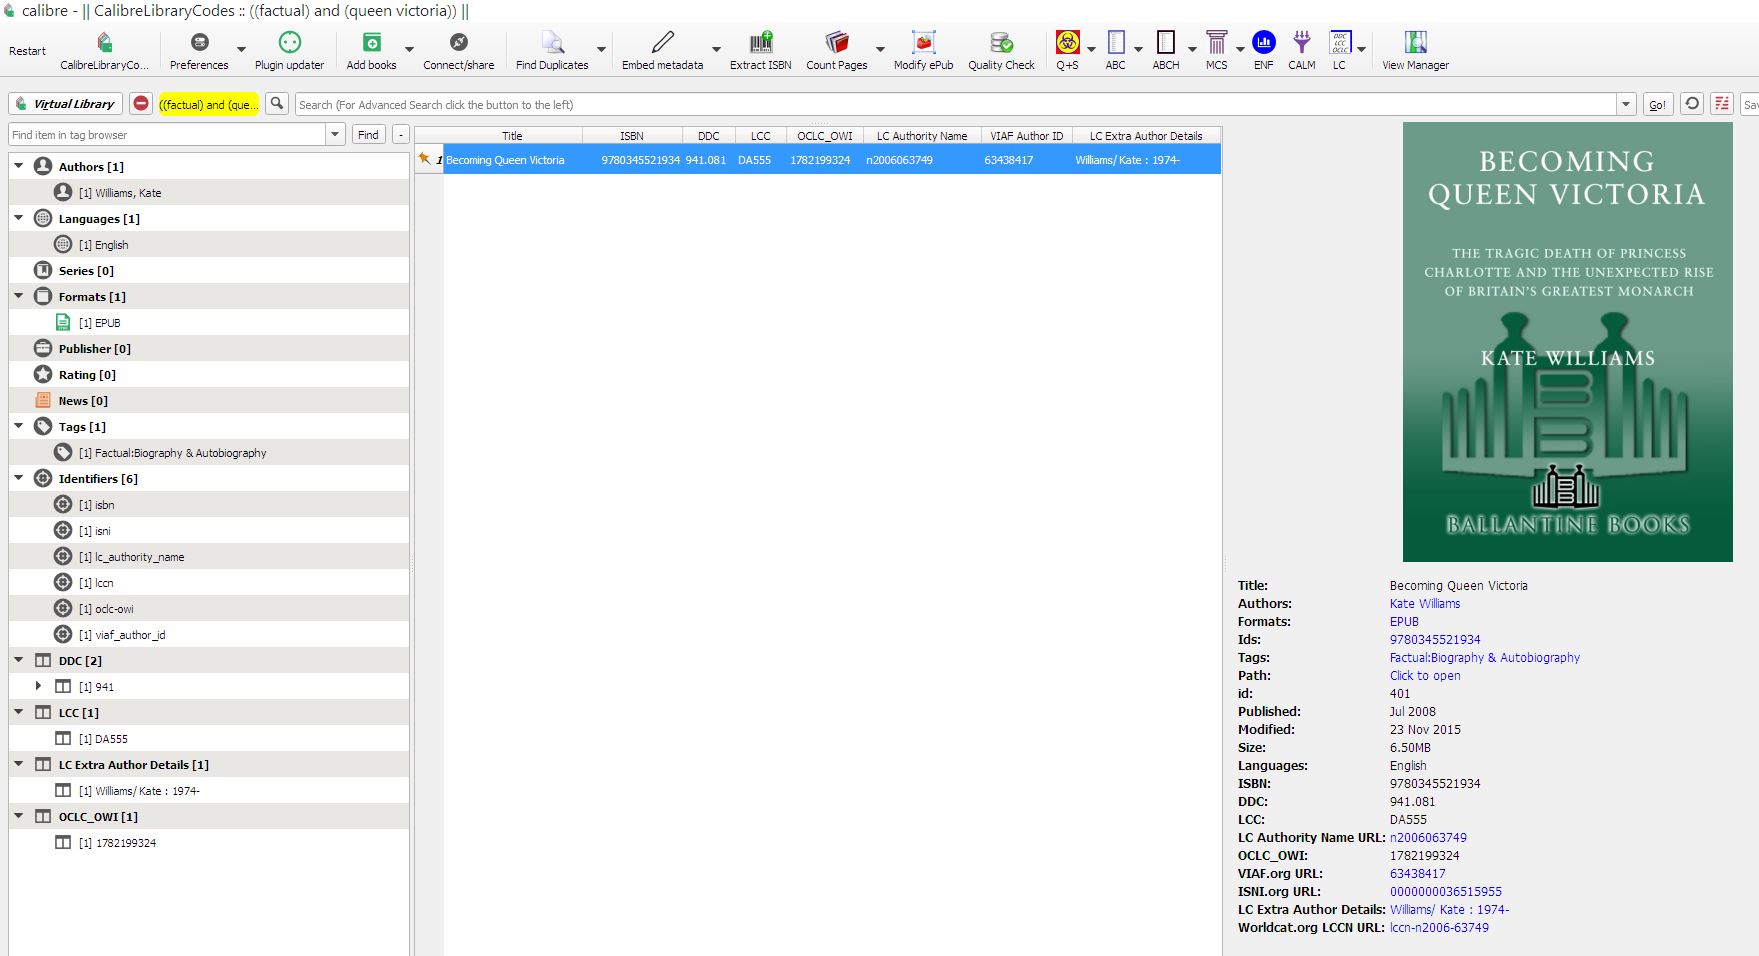Click the Becoming Queen Victoria cover image
1759x956 pixels.
point(1567,342)
